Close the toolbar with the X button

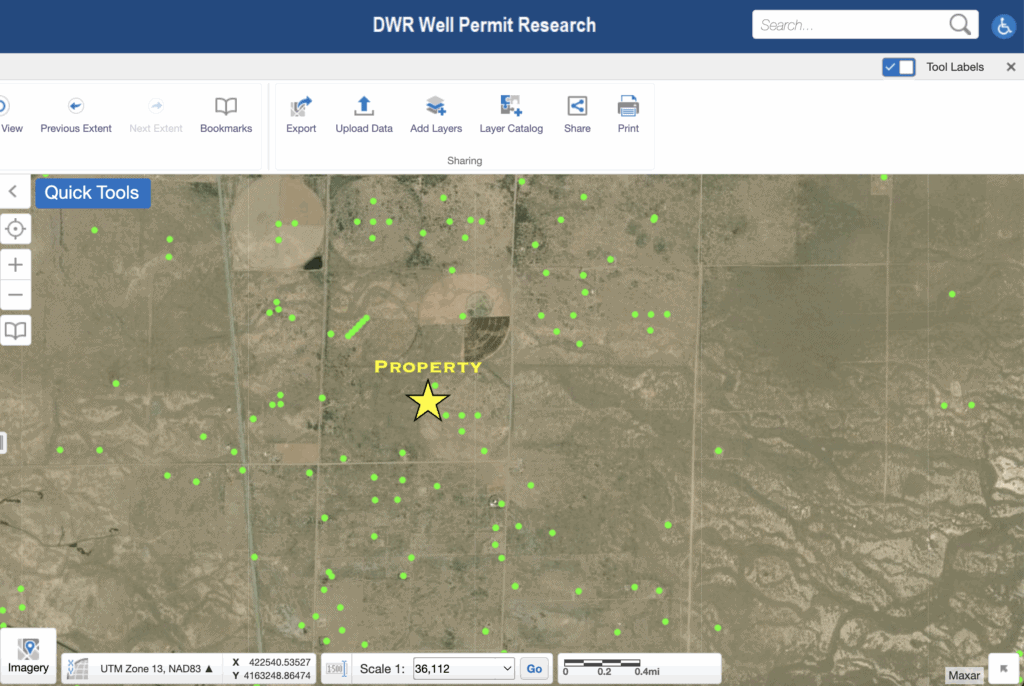(1010, 67)
